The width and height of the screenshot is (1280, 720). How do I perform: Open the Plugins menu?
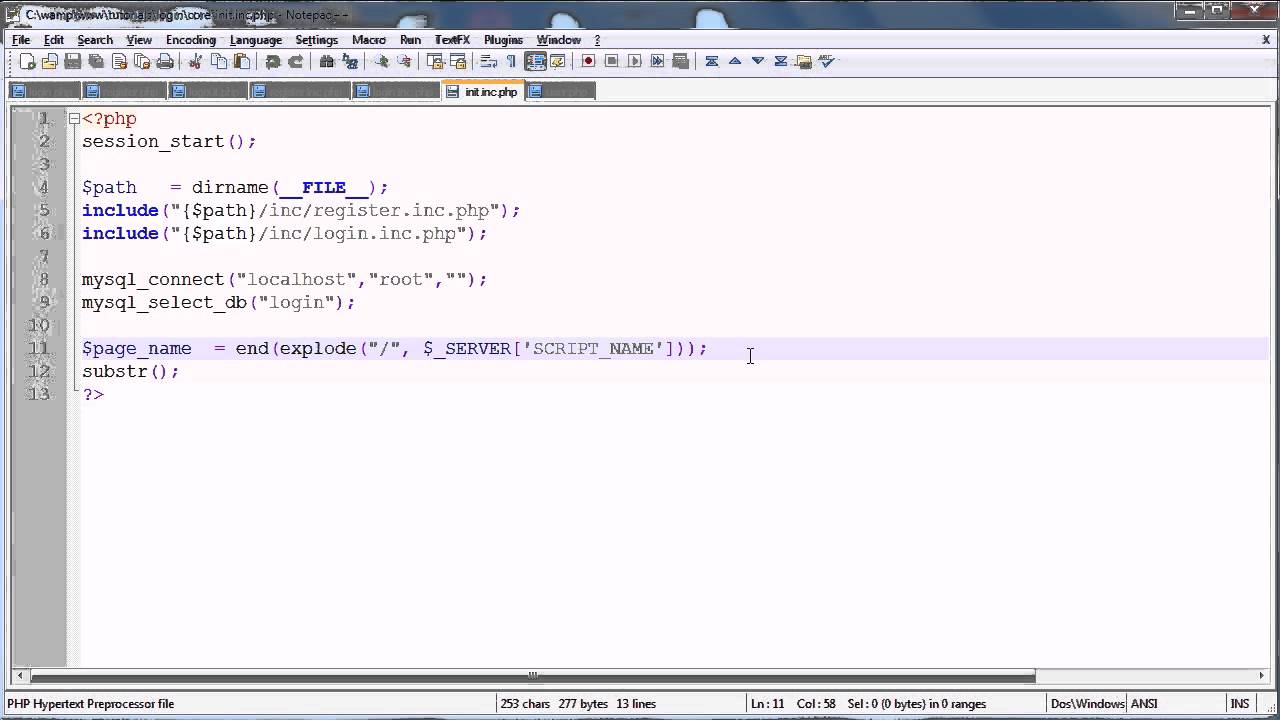point(503,40)
